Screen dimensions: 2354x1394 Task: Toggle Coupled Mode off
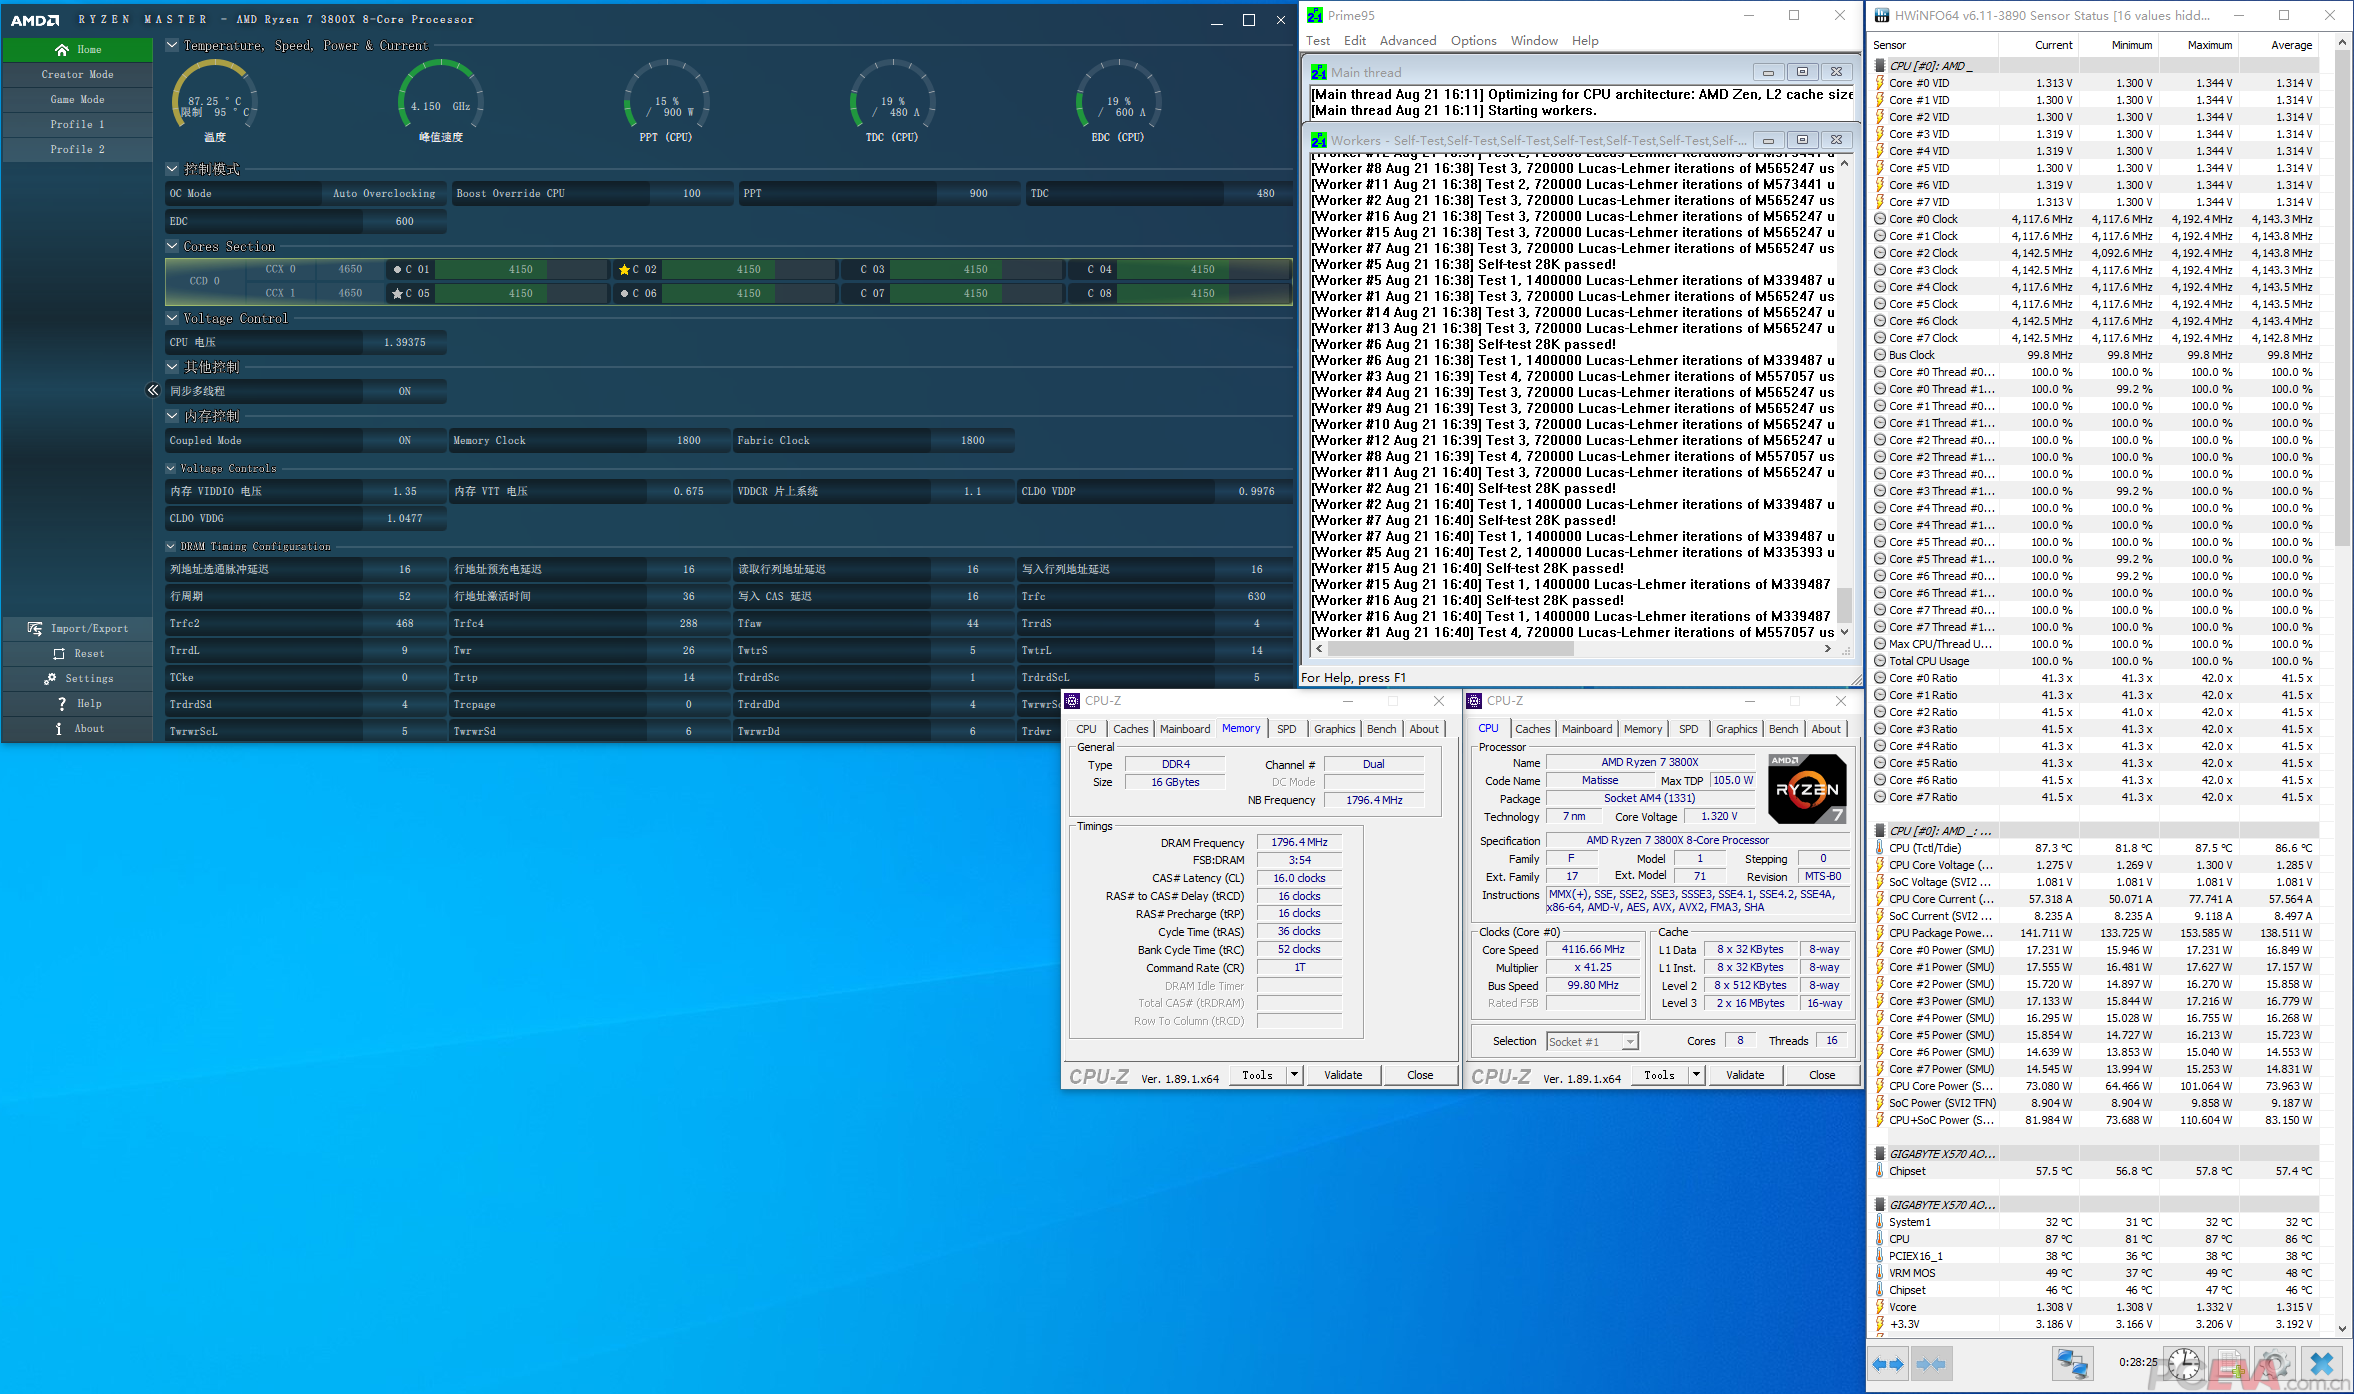click(x=404, y=440)
